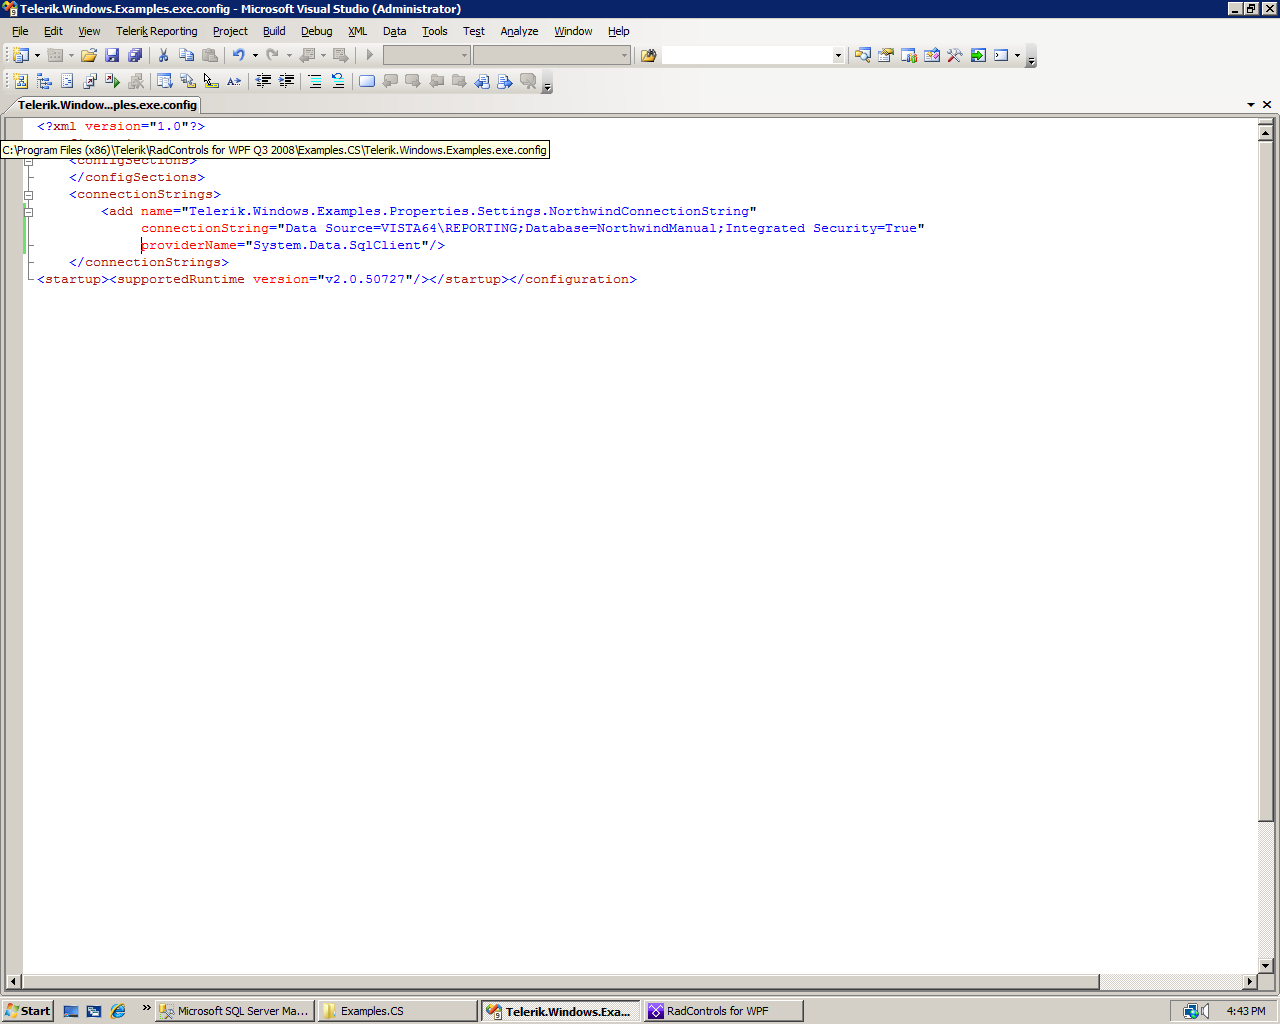Switch to Microsoft SQL Server Management taskbar button
Image resolution: width=1280 pixels, height=1024 pixels.
pyautogui.click(x=235, y=1011)
